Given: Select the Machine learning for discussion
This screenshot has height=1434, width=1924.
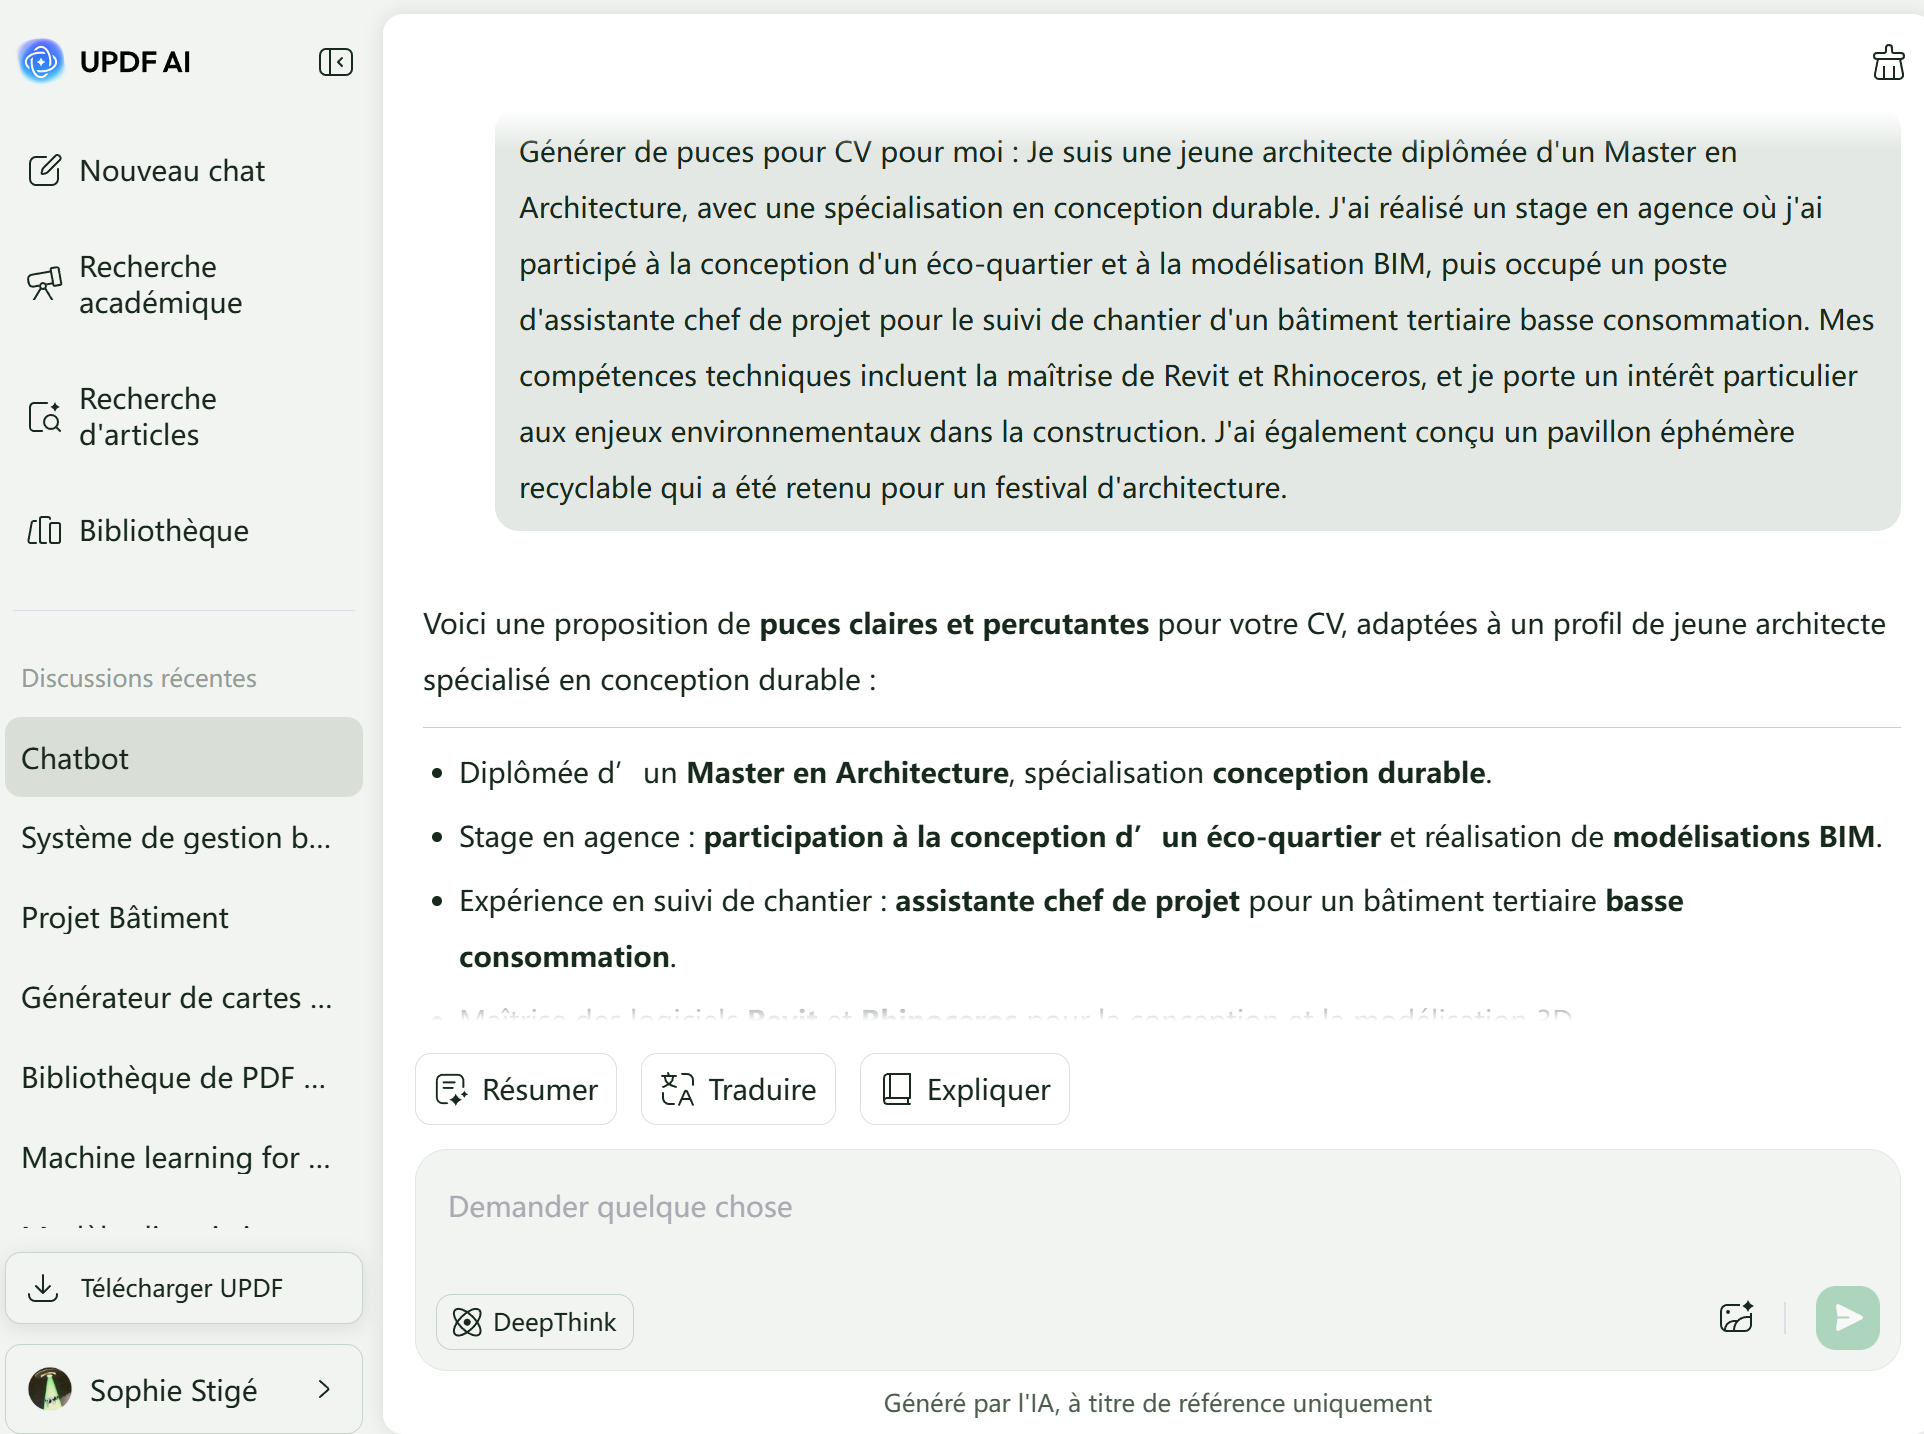Looking at the screenshot, I should pos(176,1158).
